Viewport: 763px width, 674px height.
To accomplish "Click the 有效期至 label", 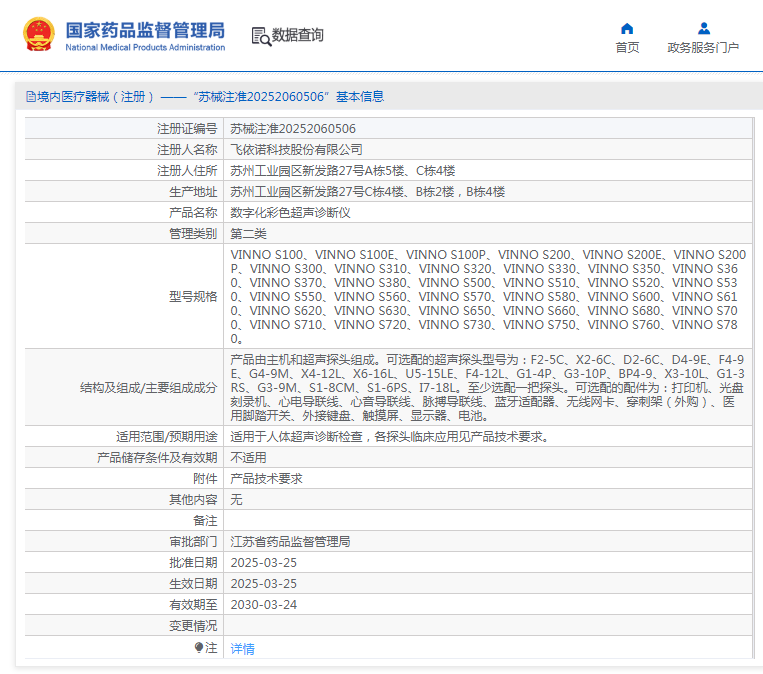I will click(x=193, y=604).
